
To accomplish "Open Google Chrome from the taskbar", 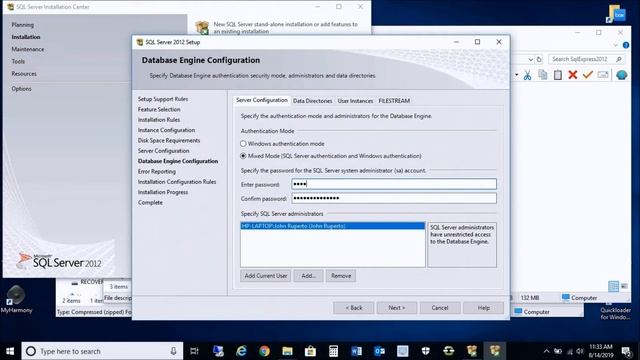I will pyautogui.click(x=264, y=351).
